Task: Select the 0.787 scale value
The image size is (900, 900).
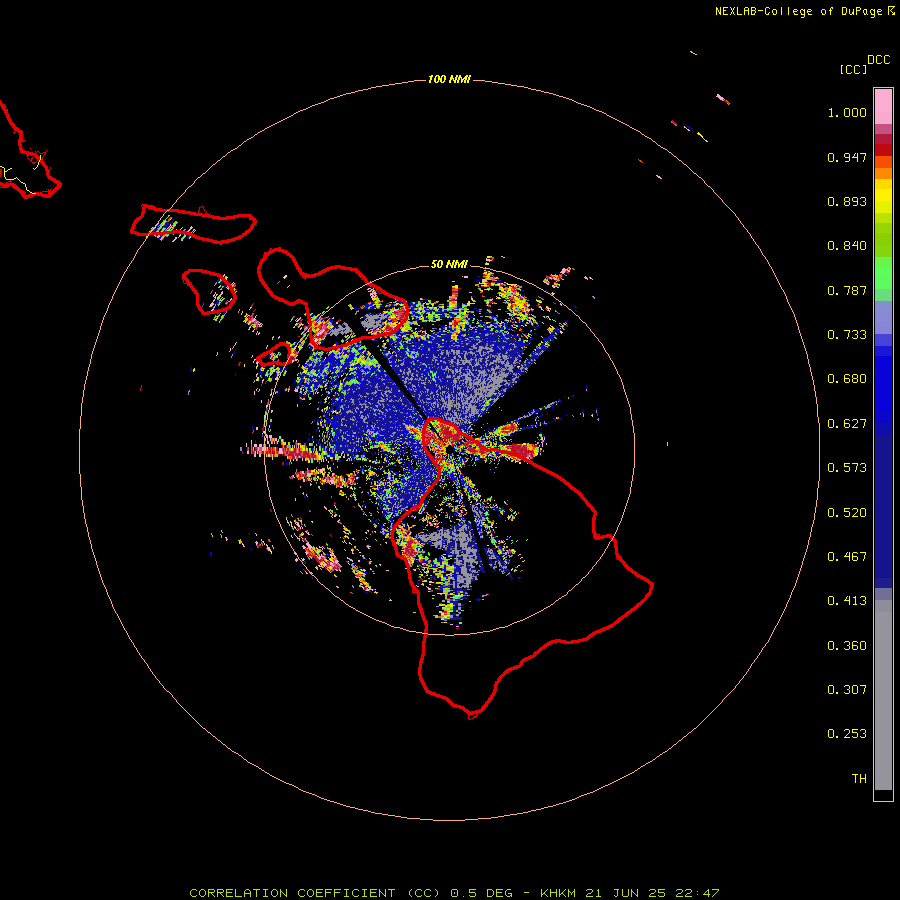Action: coord(847,290)
